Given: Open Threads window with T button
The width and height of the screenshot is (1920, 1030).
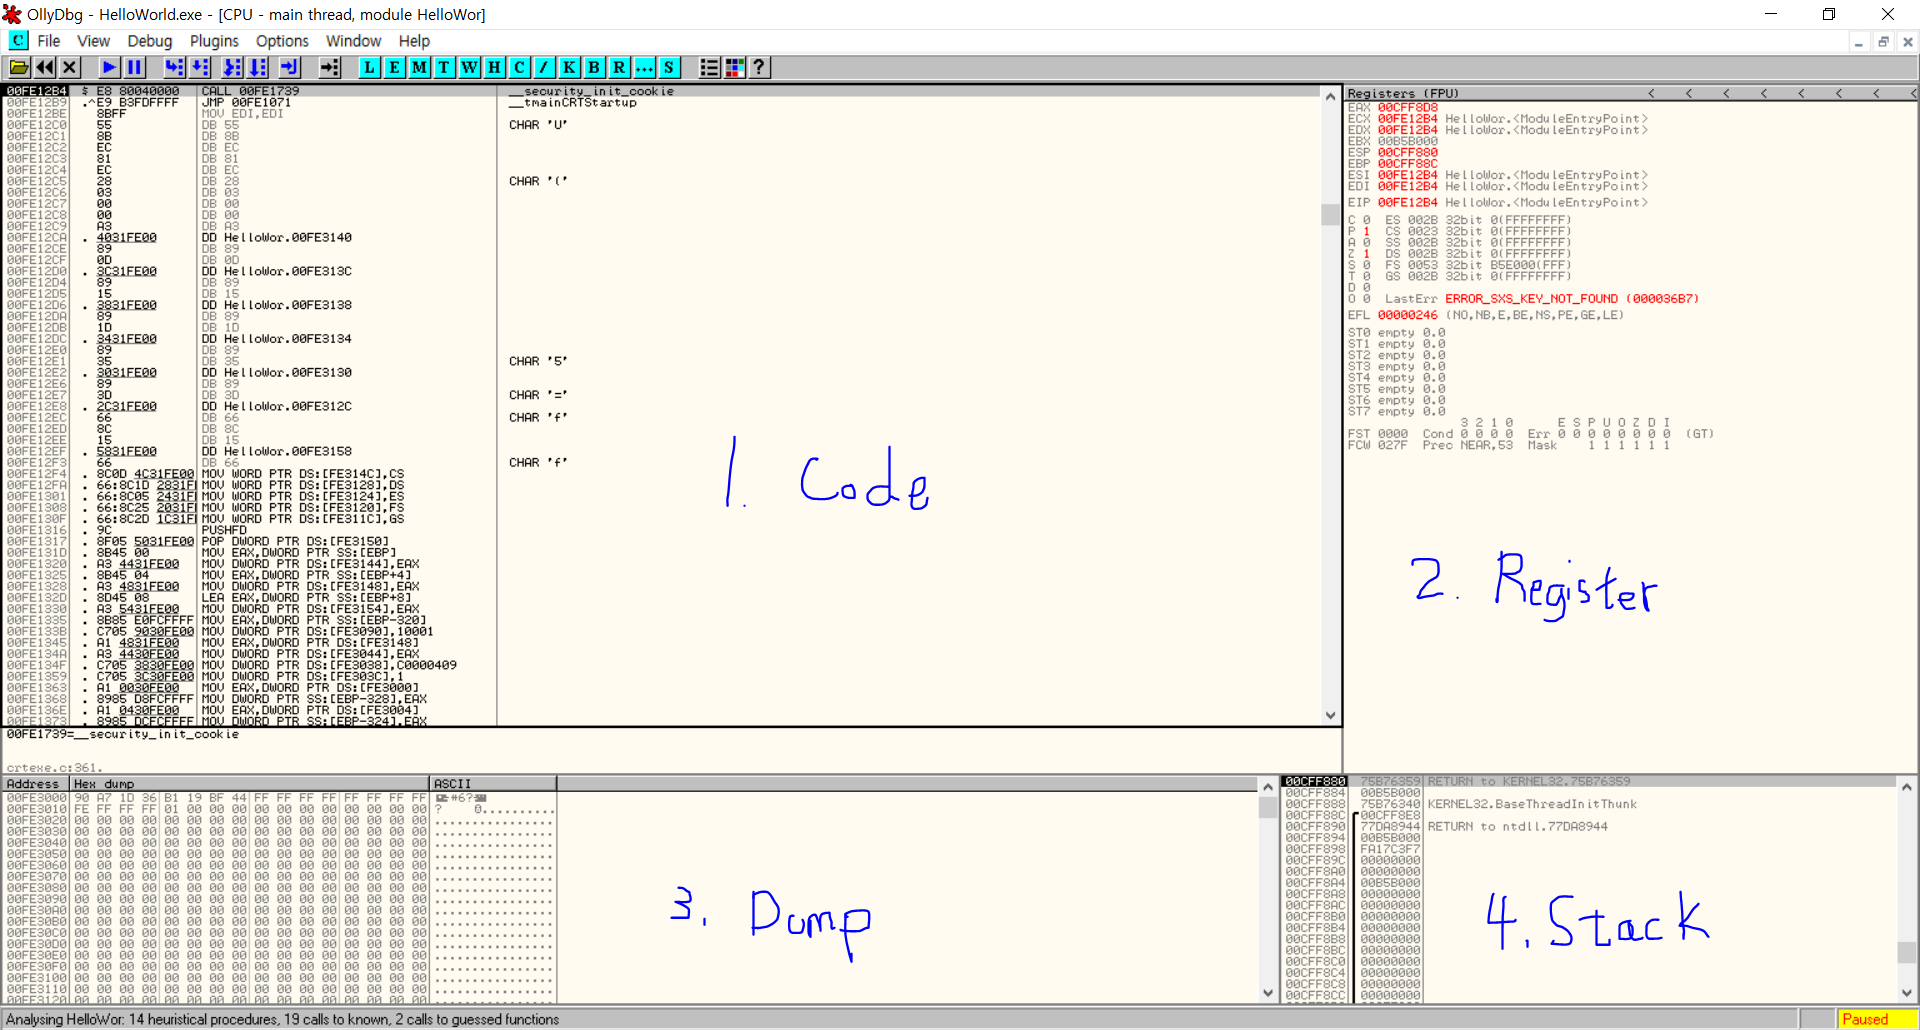Looking at the screenshot, I should point(445,67).
